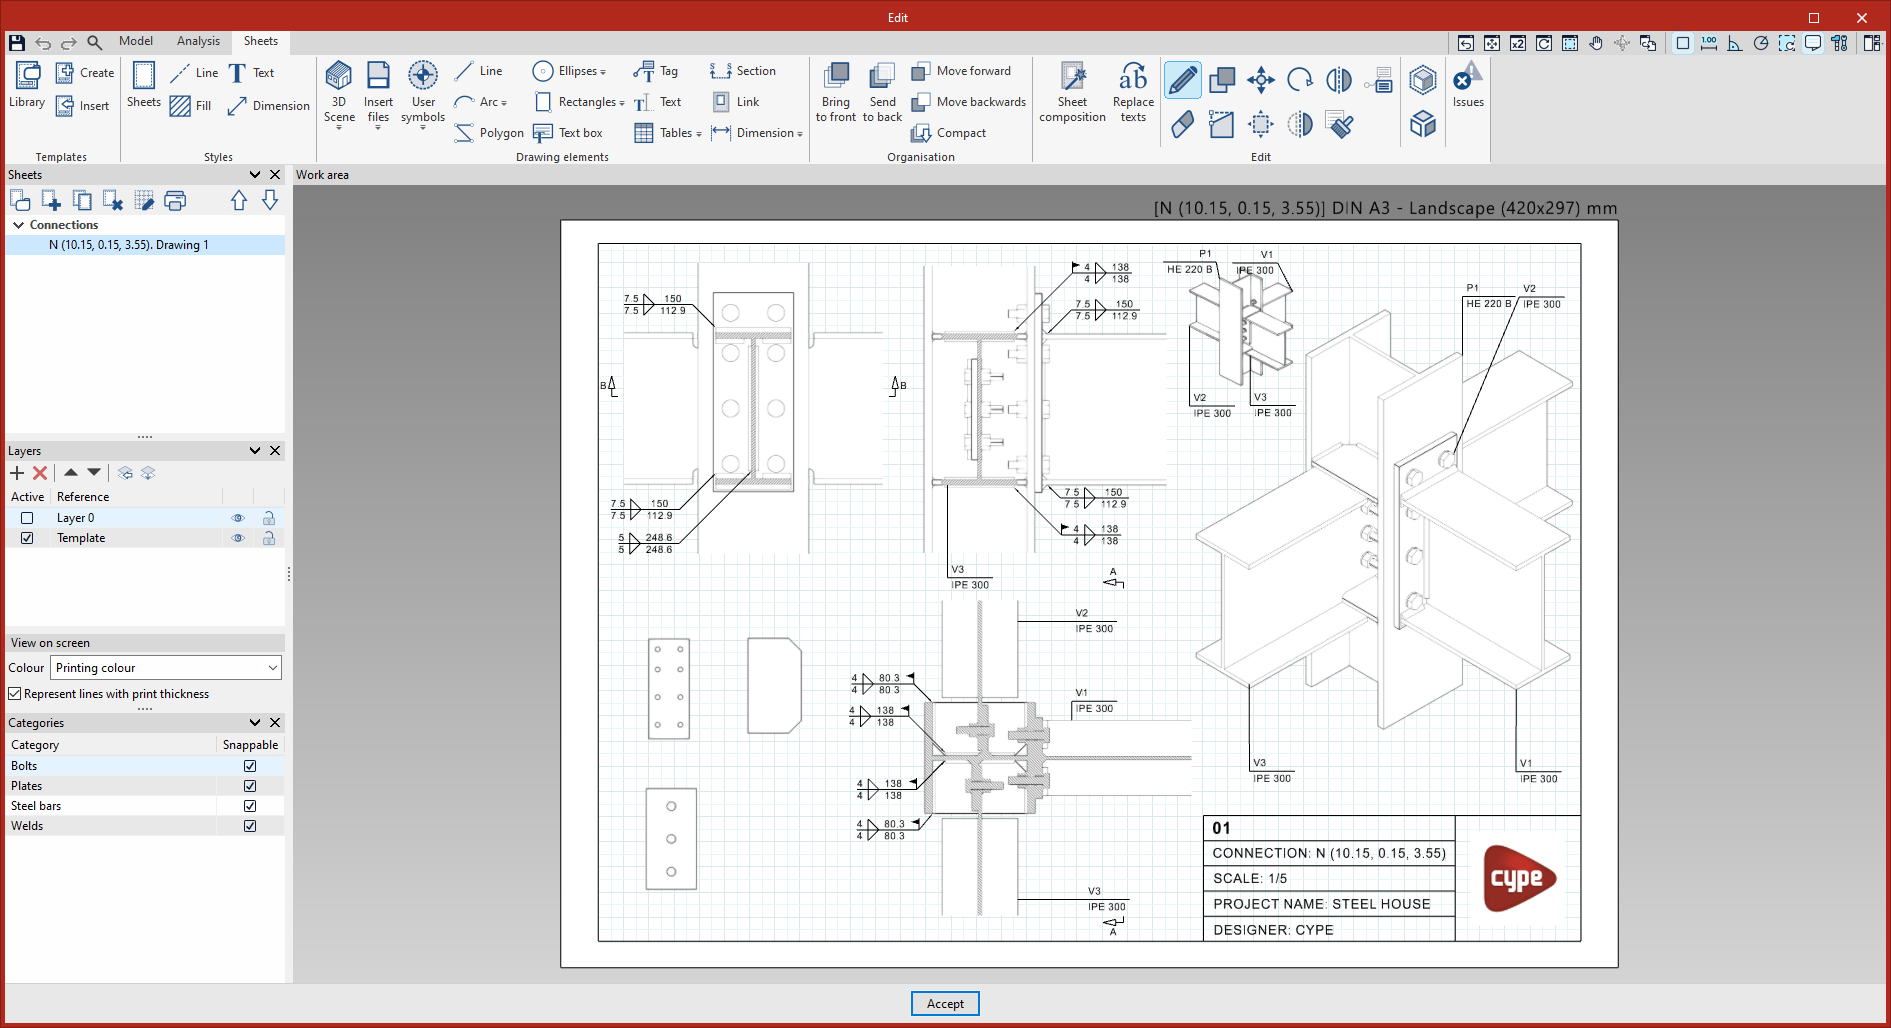Image resolution: width=1891 pixels, height=1028 pixels.
Task: Select the Line style tool
Action: [x=194, y=73]
